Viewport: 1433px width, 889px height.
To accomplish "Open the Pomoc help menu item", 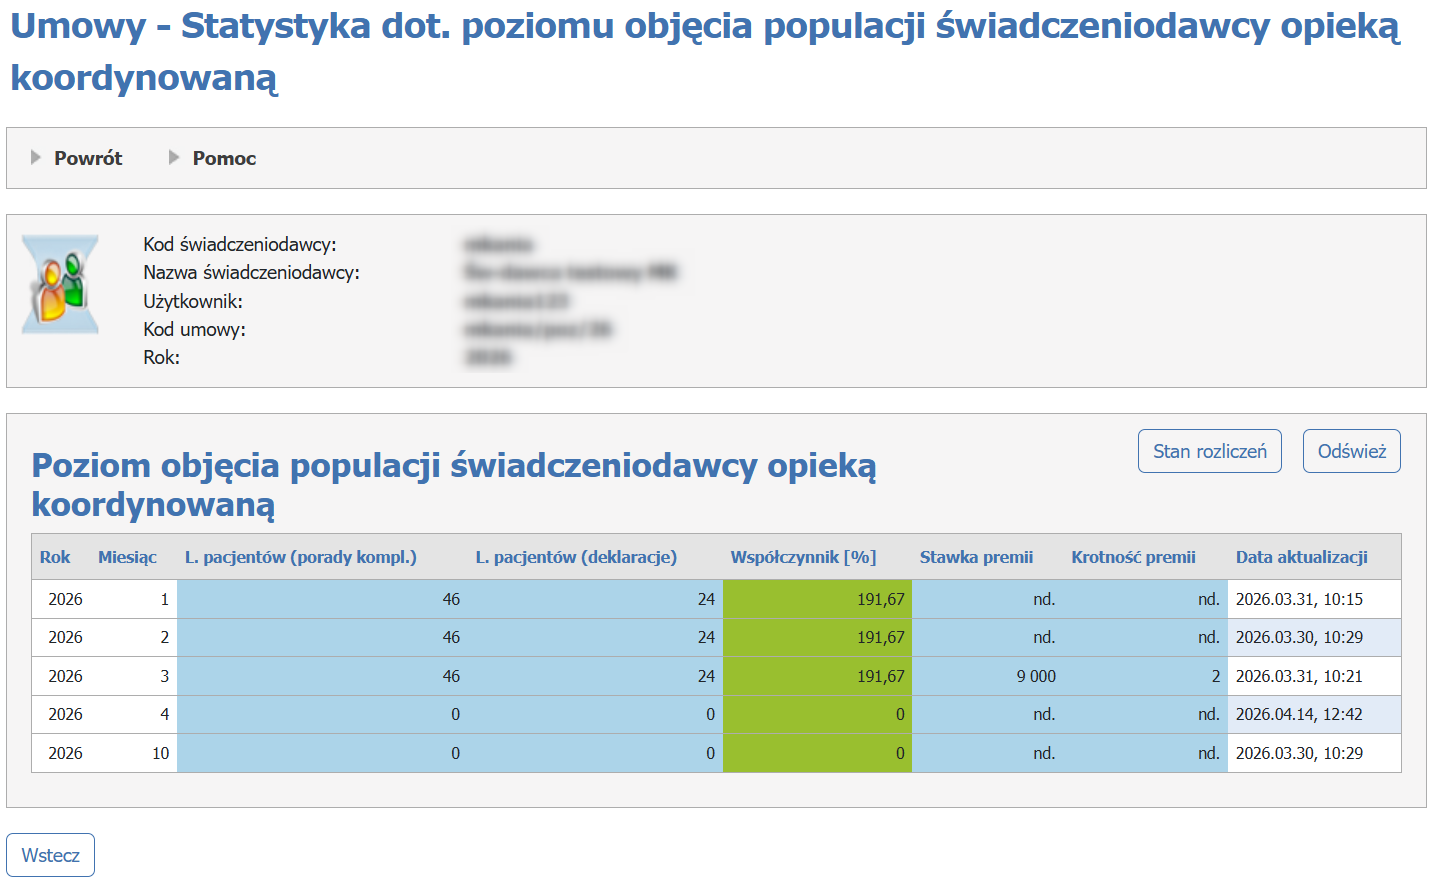I will click(224, 158).
